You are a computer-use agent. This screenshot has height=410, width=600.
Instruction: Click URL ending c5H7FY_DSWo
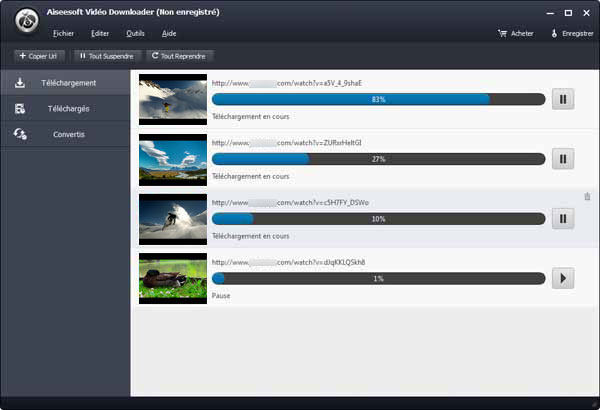tap(290, 203)
